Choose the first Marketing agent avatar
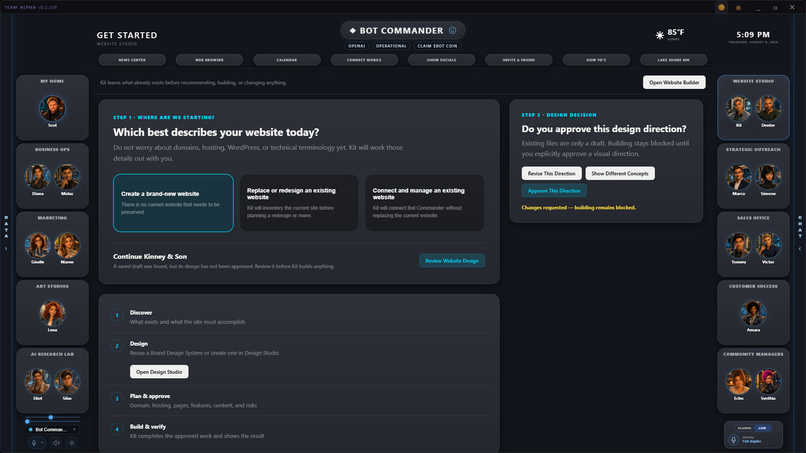Image resolution: width=806 pixels, height=453 pixels. point(38,245)
